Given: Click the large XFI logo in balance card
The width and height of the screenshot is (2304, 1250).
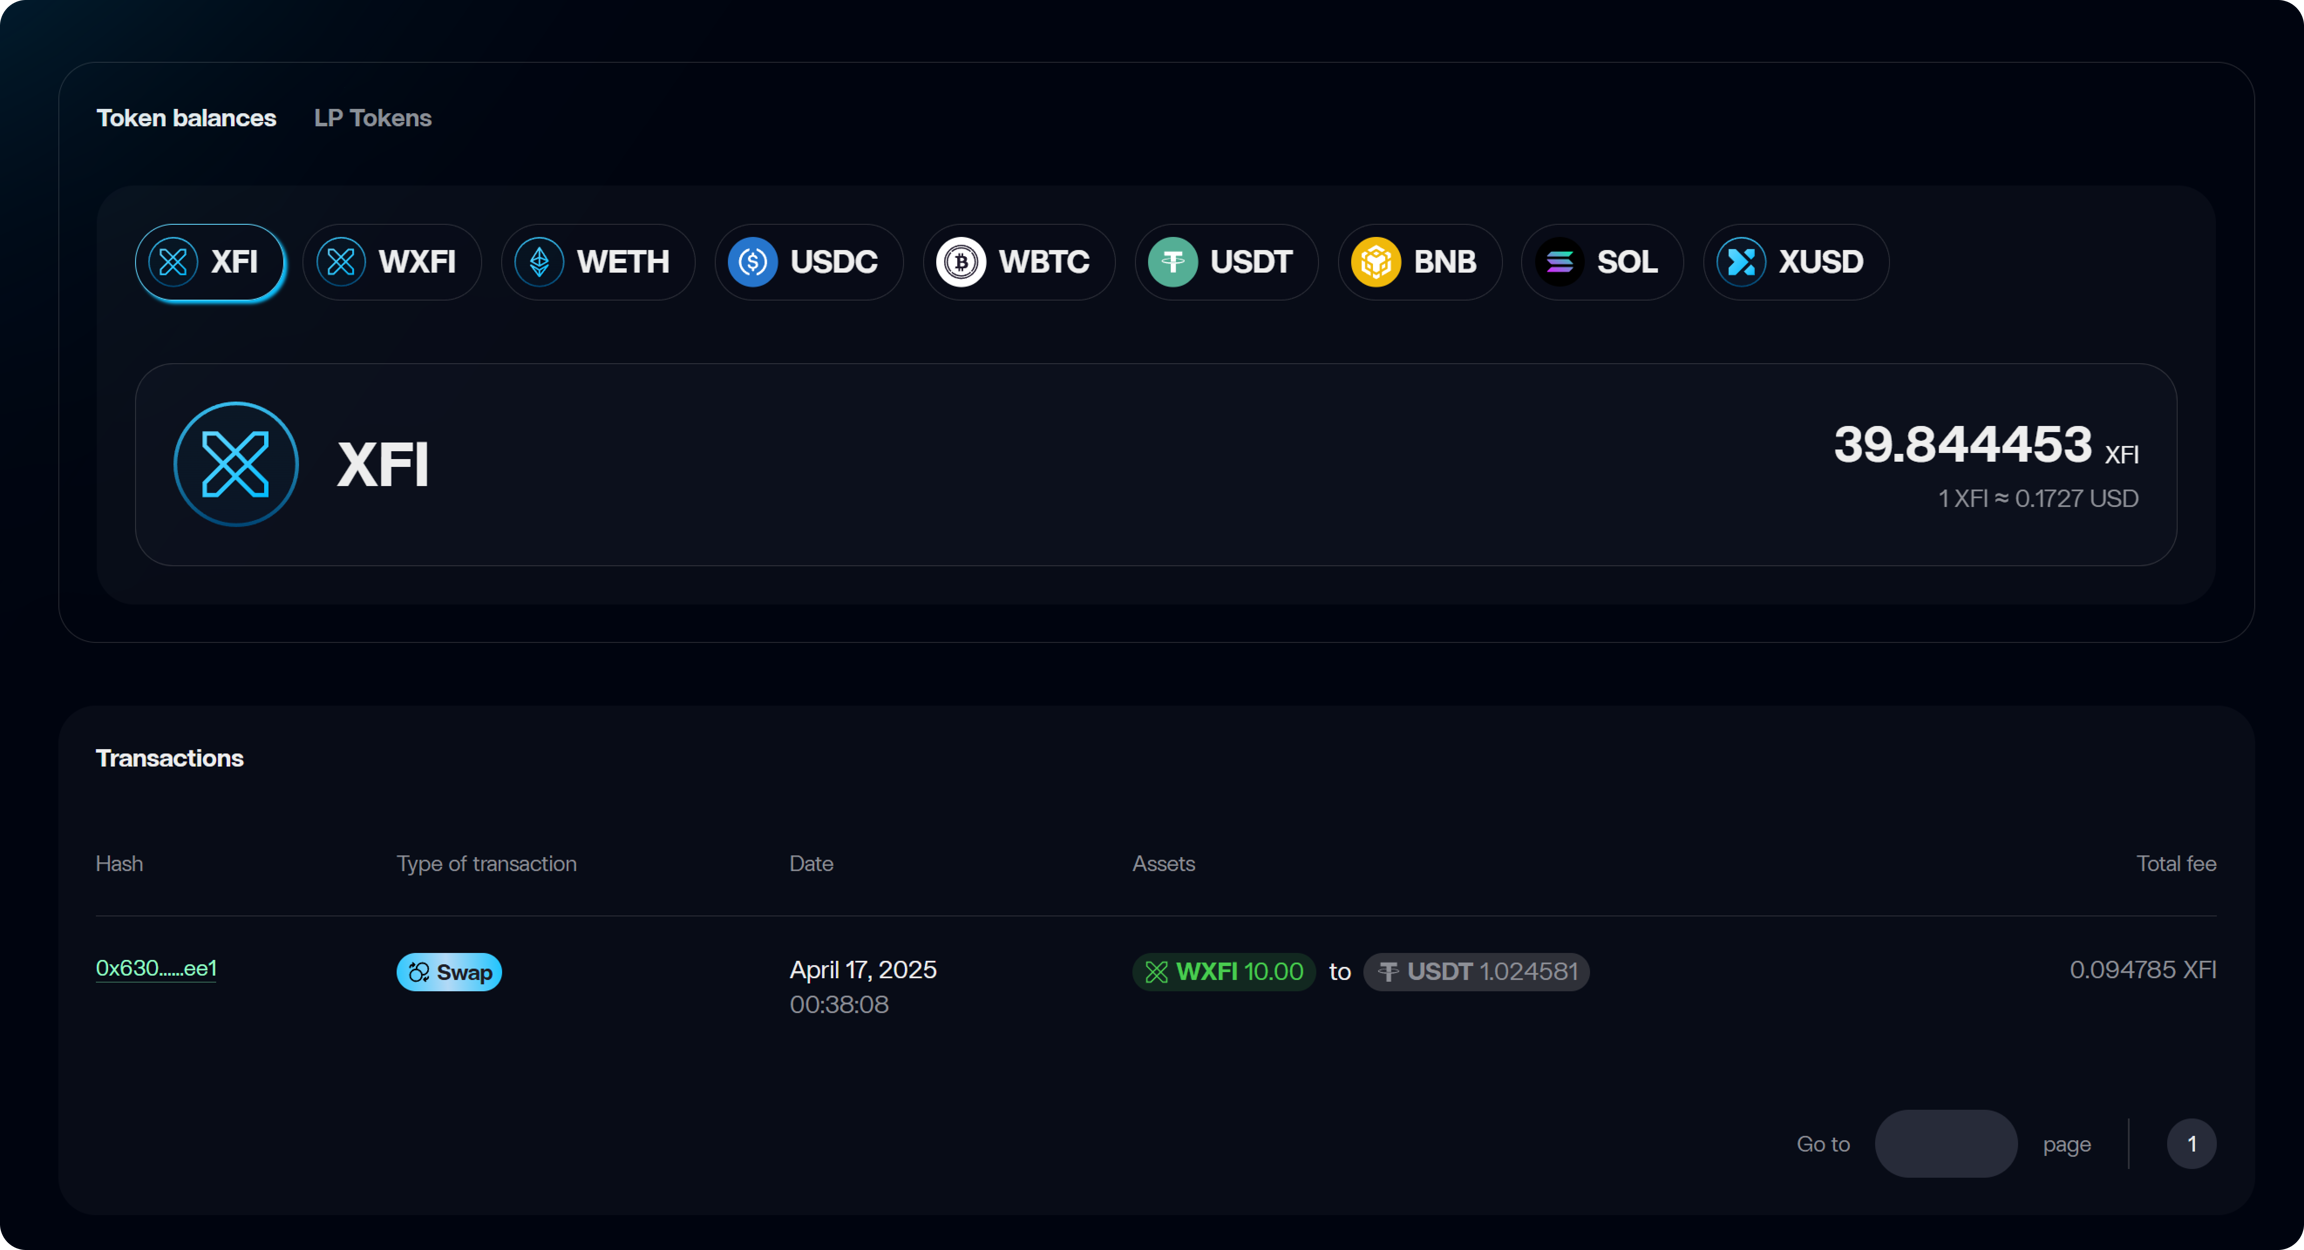Looking at the screenshot, I should pyautogui.click(x=236, y=464).
